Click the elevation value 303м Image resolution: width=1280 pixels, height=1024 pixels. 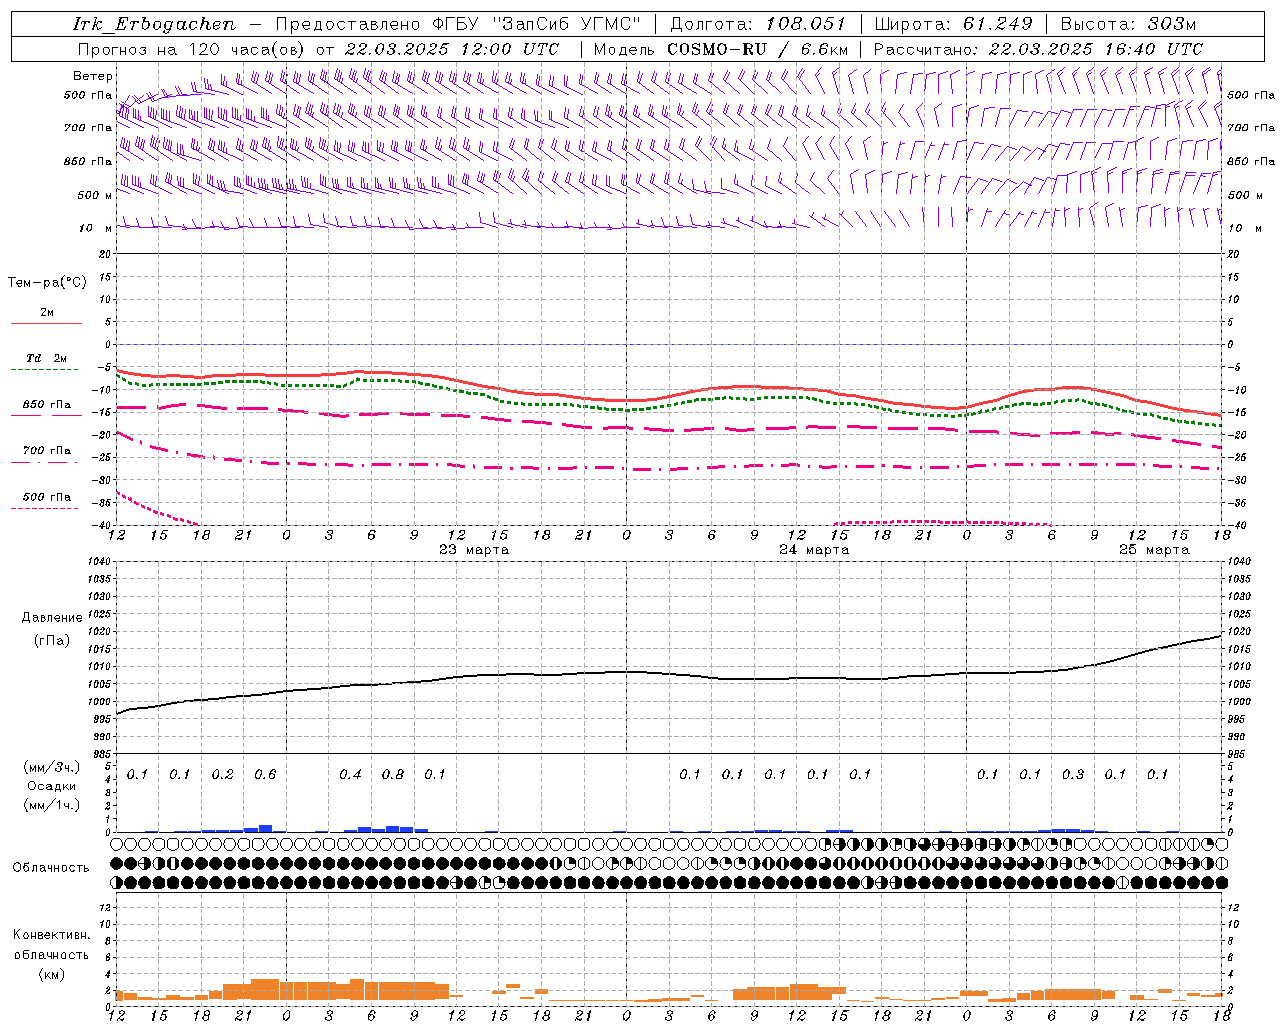1172,24
